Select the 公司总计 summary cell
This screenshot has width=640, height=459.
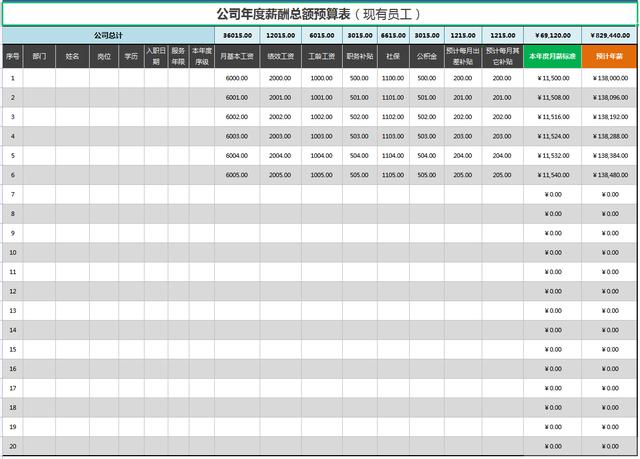(108, 35)
